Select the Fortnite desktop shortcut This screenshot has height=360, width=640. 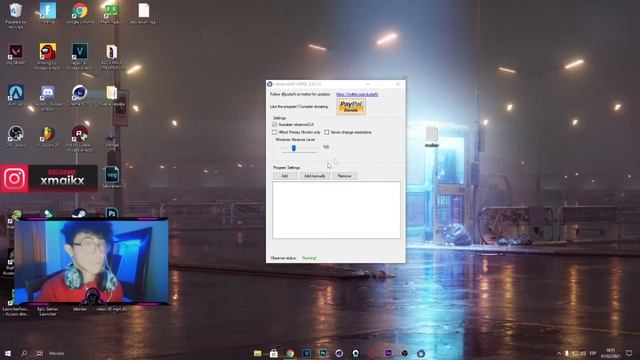[x=48, y=12]
